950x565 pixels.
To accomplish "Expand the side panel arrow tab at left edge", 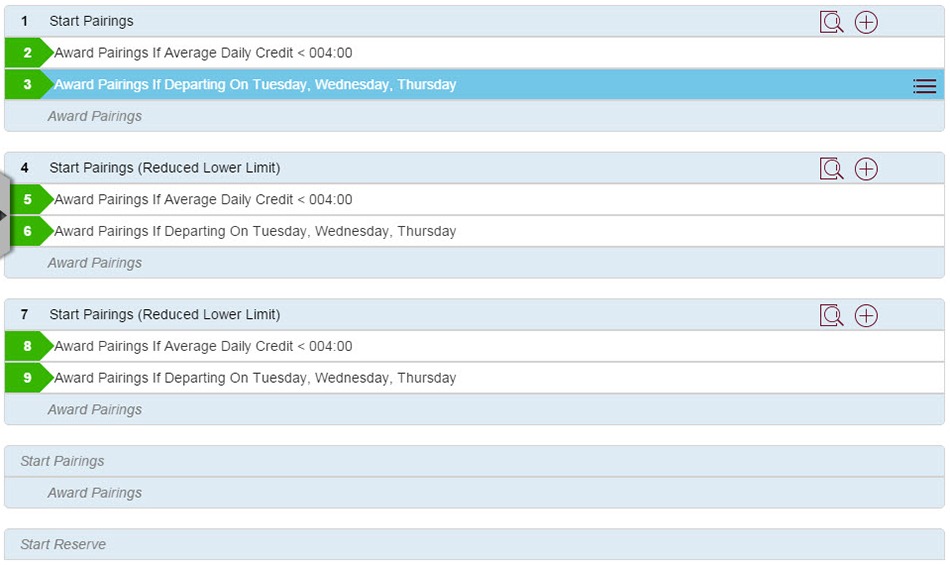I will (4, 215).
